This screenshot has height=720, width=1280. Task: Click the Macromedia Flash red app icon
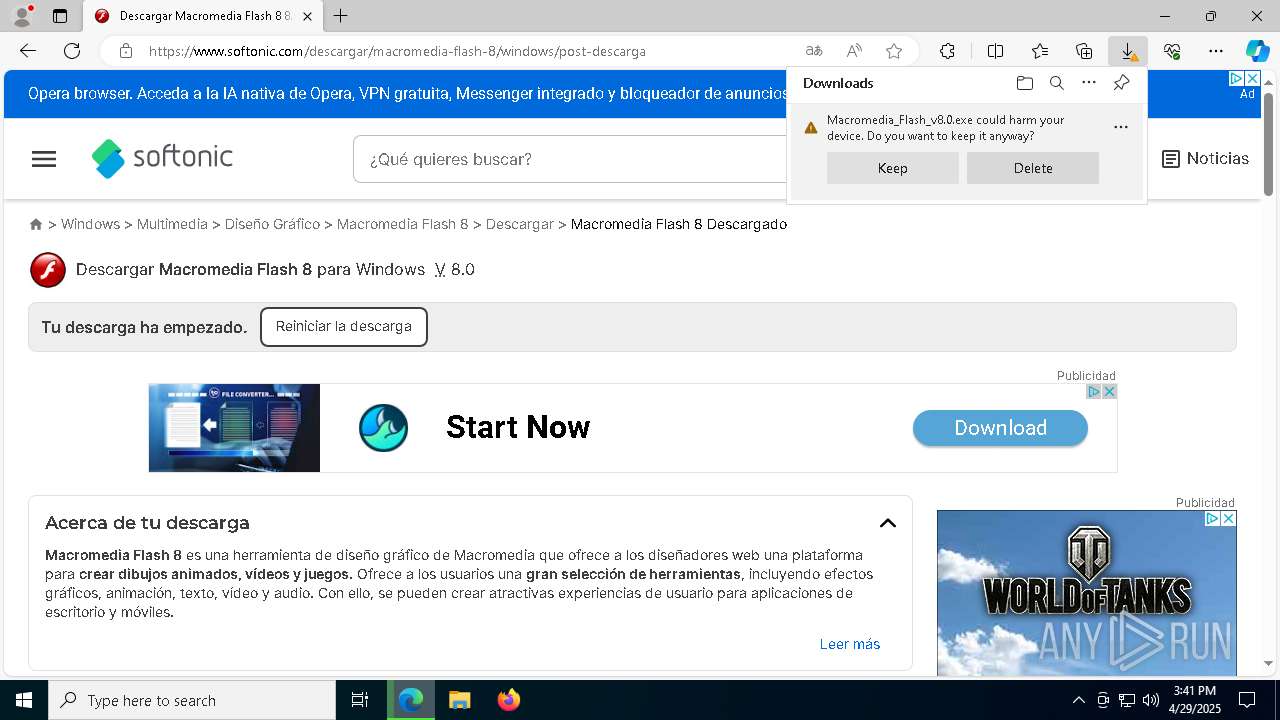[48, 270]
